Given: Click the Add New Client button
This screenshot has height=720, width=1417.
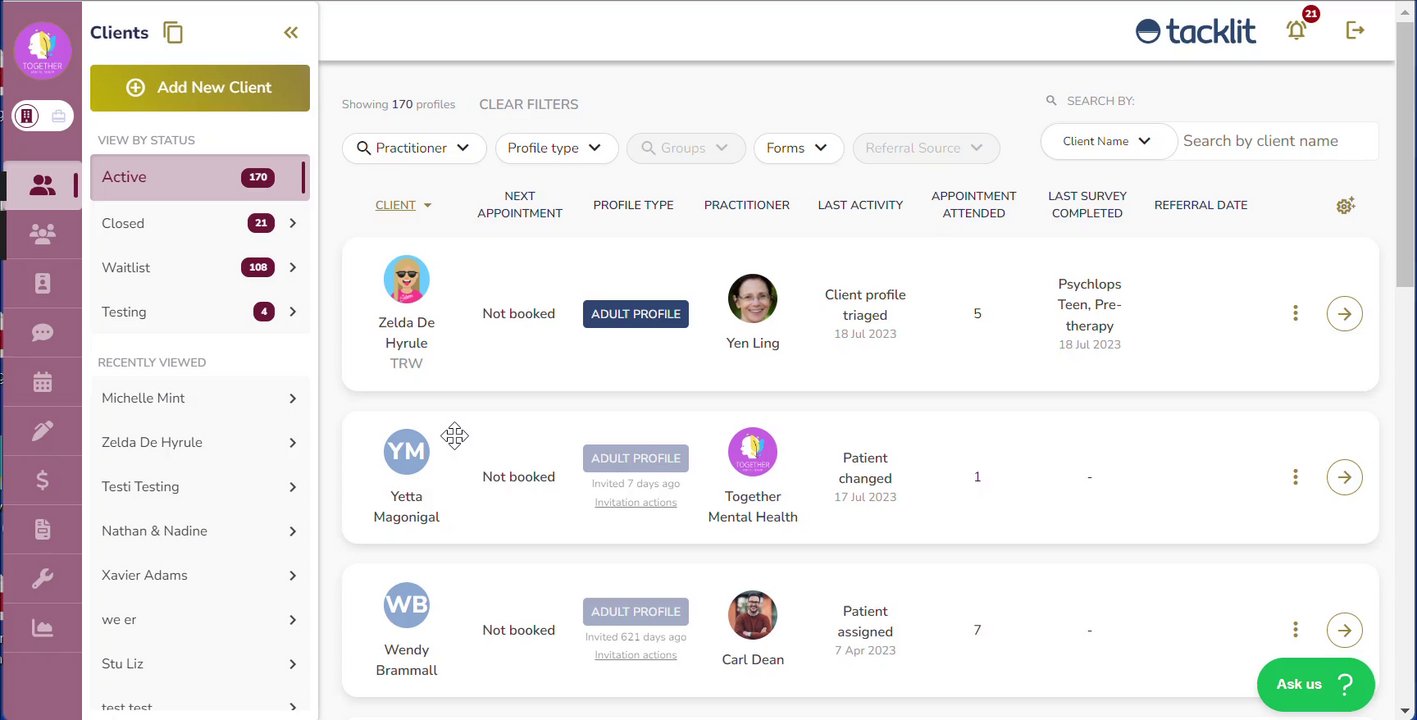Looking at the screenshot, I should tap(200, 88).
